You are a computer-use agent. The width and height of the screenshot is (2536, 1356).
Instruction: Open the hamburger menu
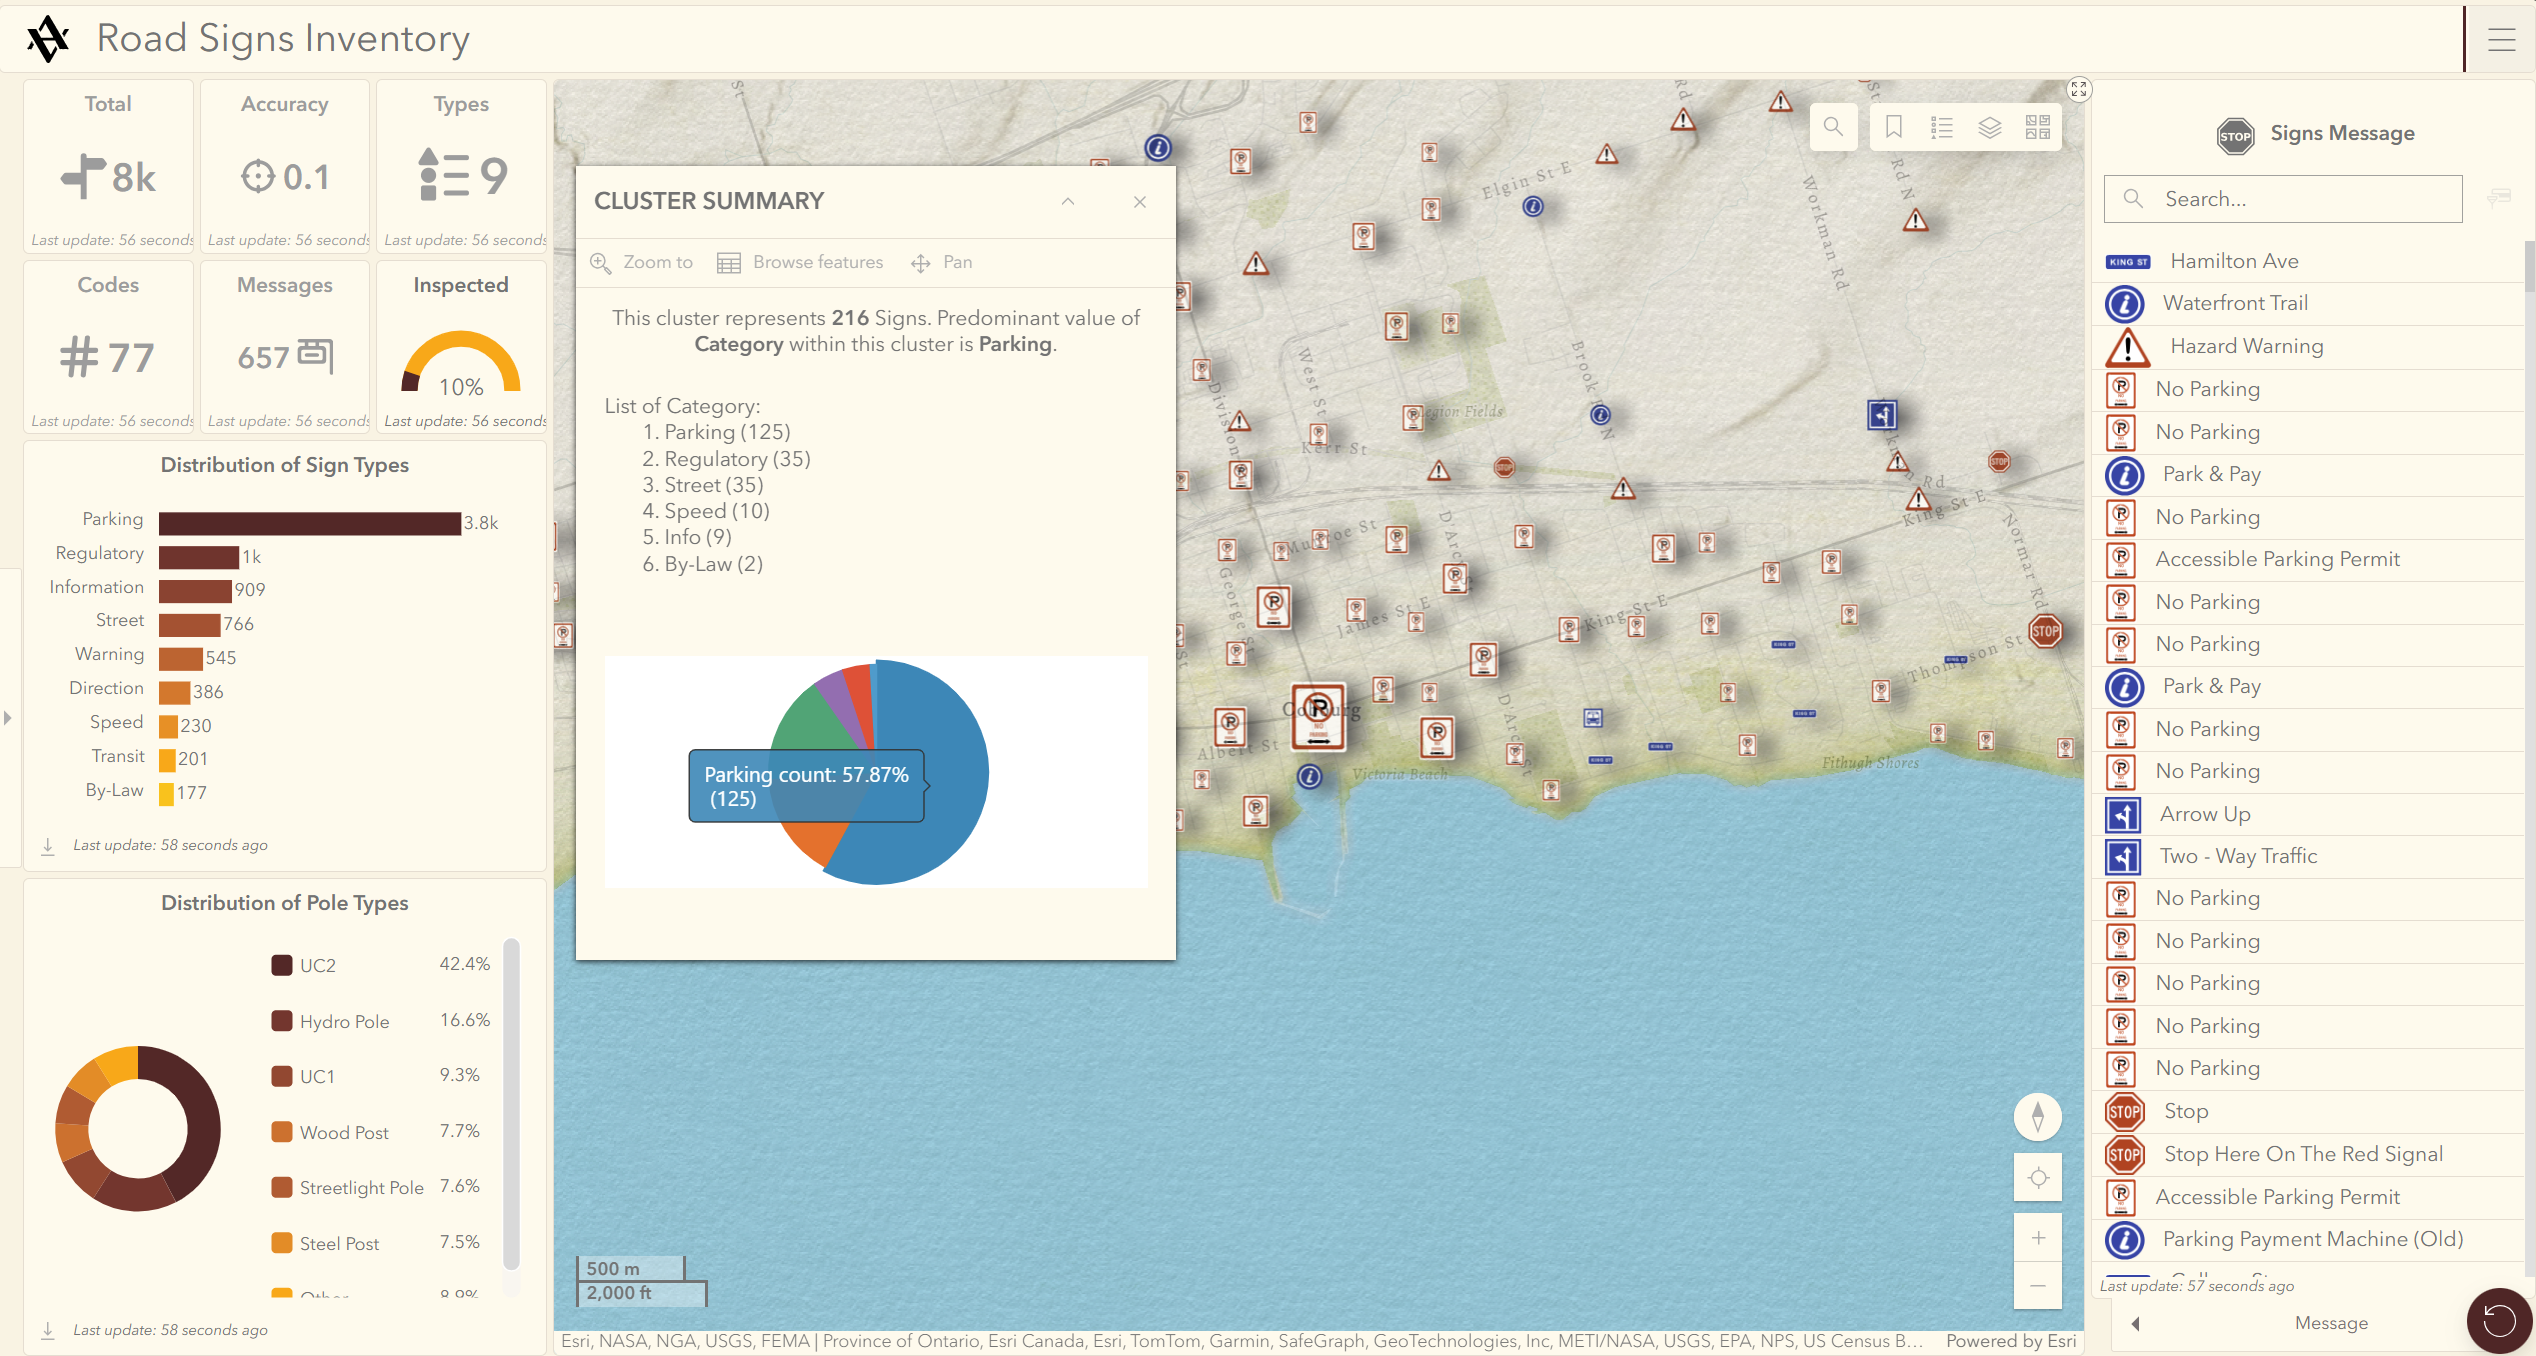[x=2500, y=40]
